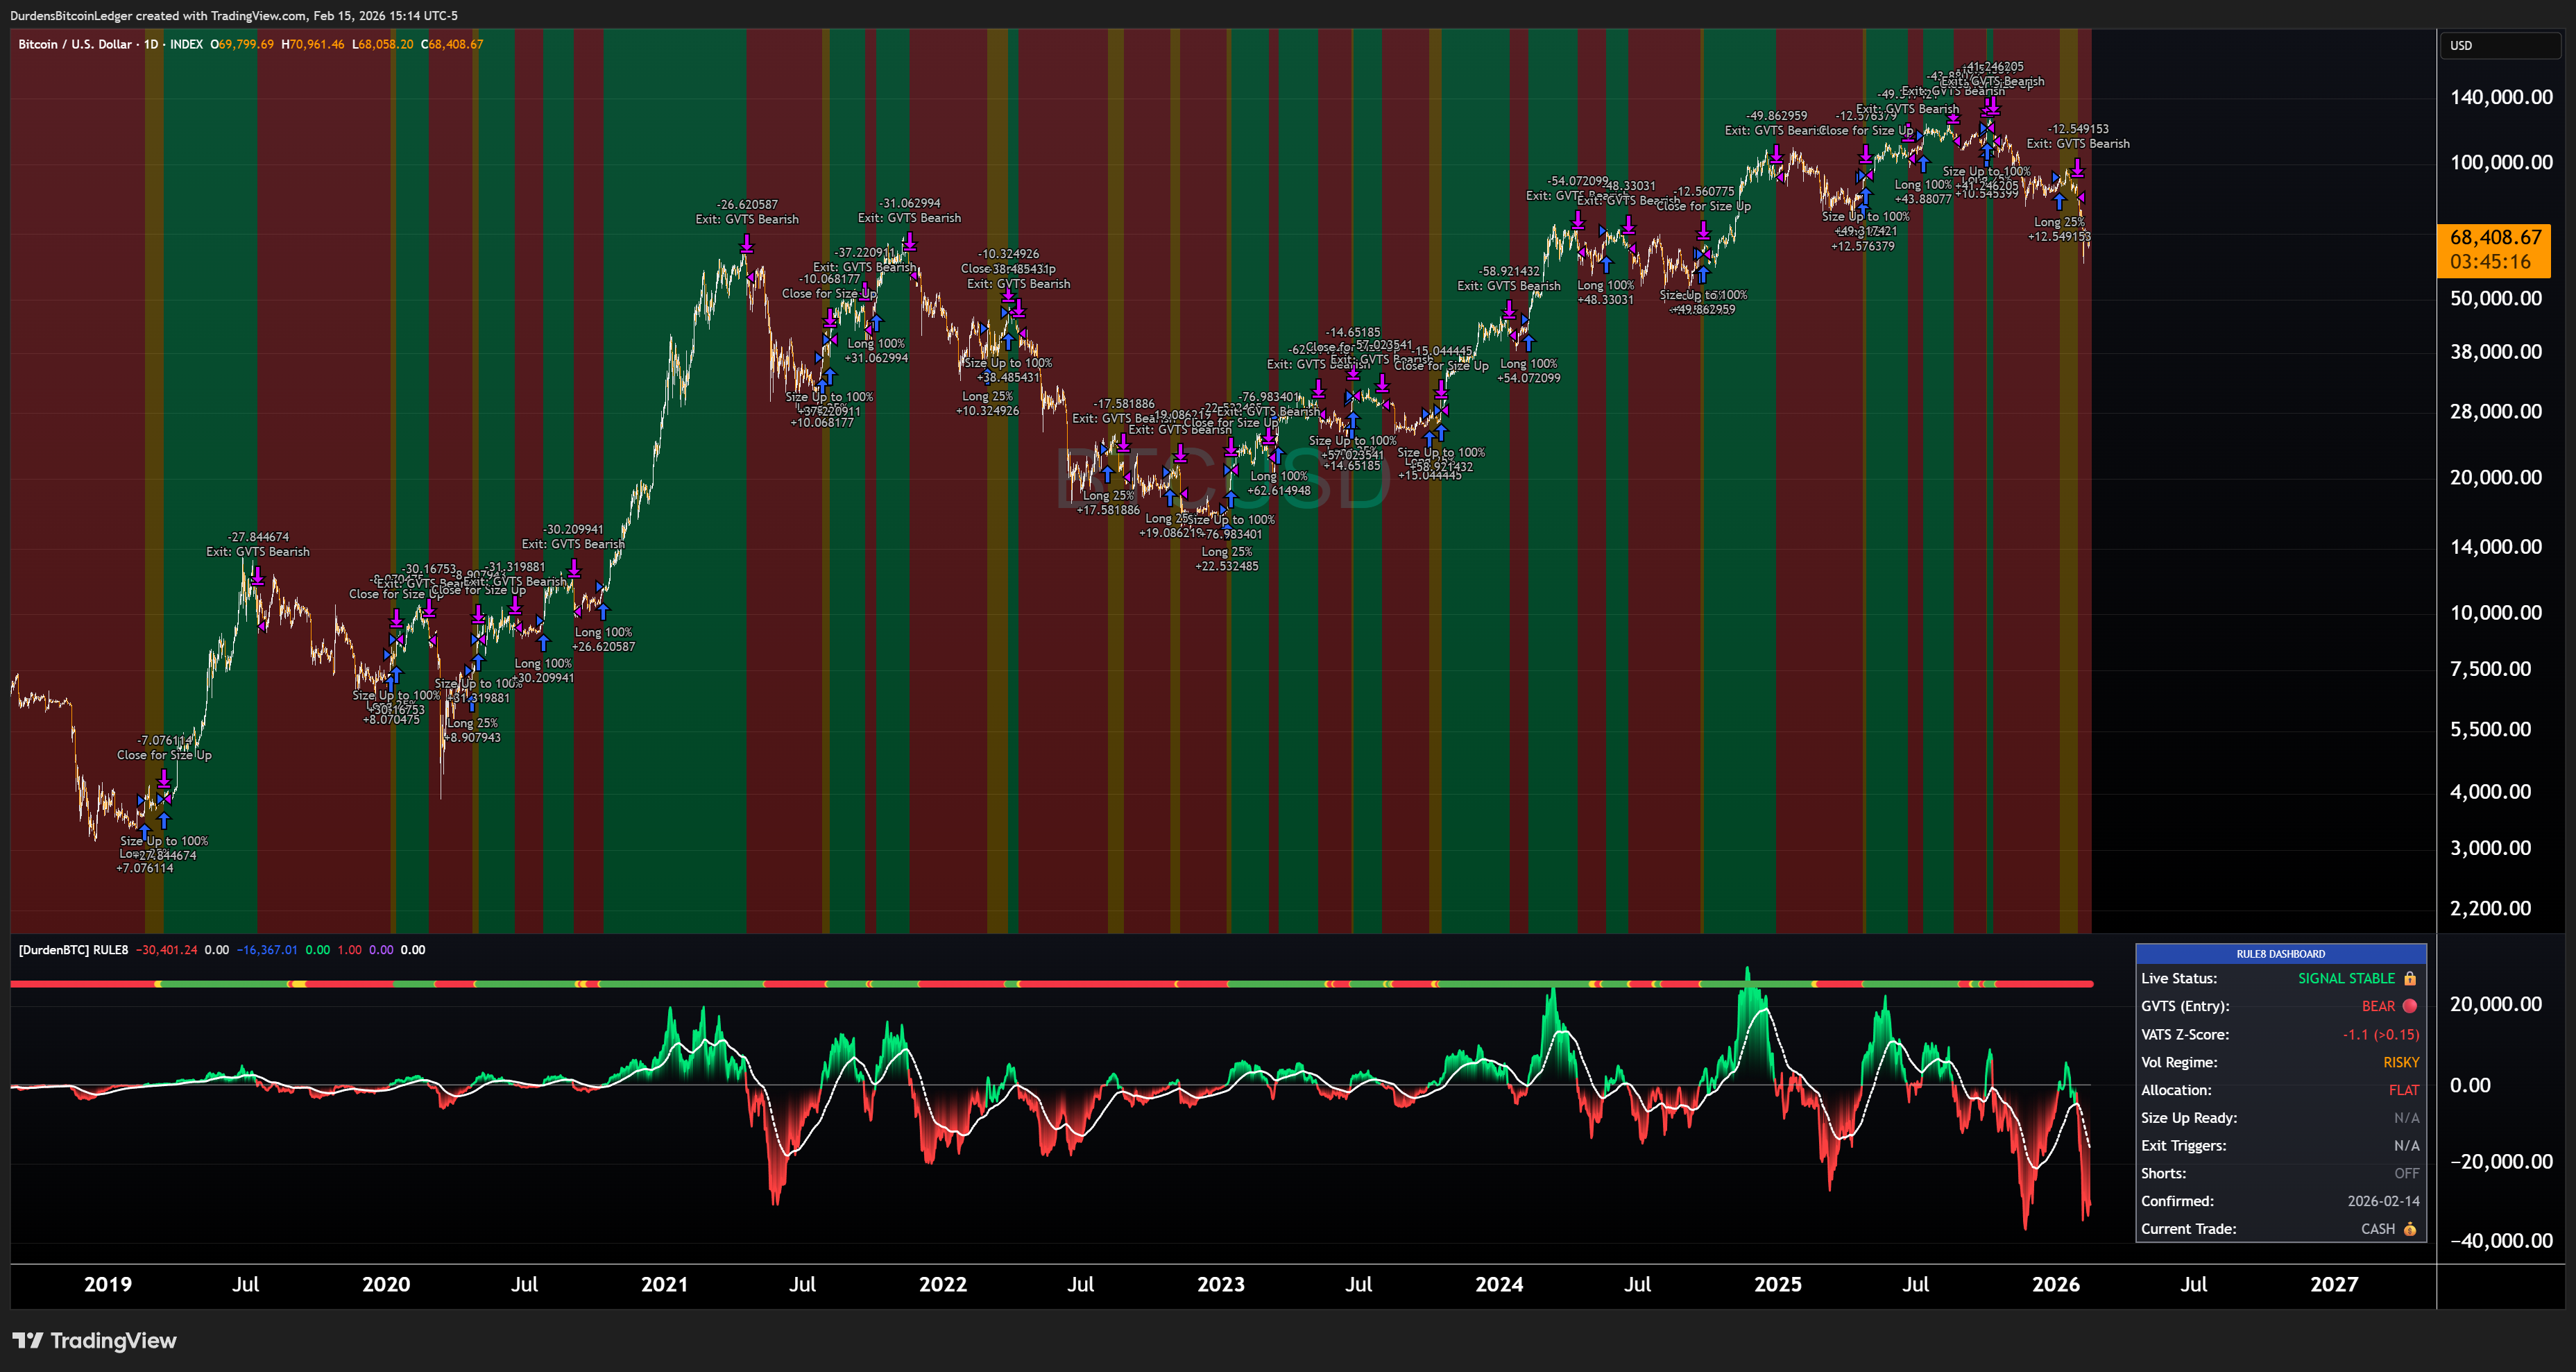2576x1372 pixels.
Task: Click the magenta exit arrow below -26.620587 label
Action: pyautogui.click(x=747, y=243)
